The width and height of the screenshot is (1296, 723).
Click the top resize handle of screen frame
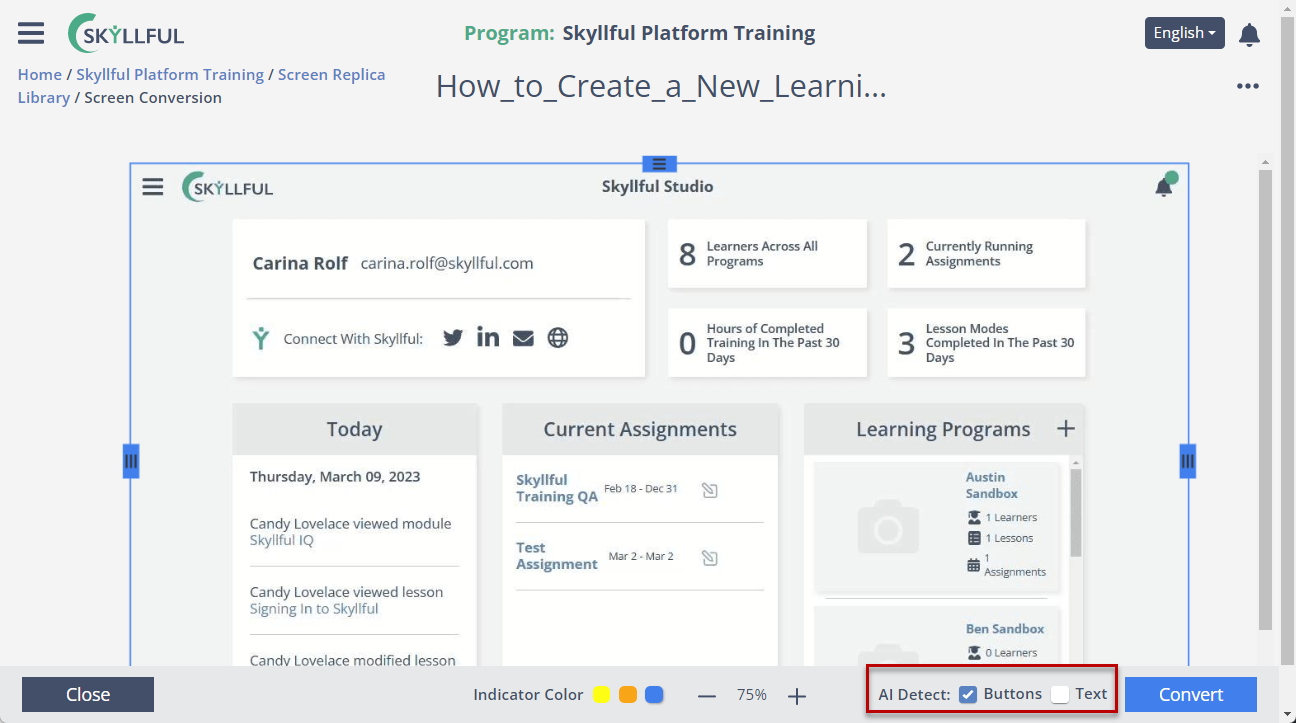coord(659,164)
